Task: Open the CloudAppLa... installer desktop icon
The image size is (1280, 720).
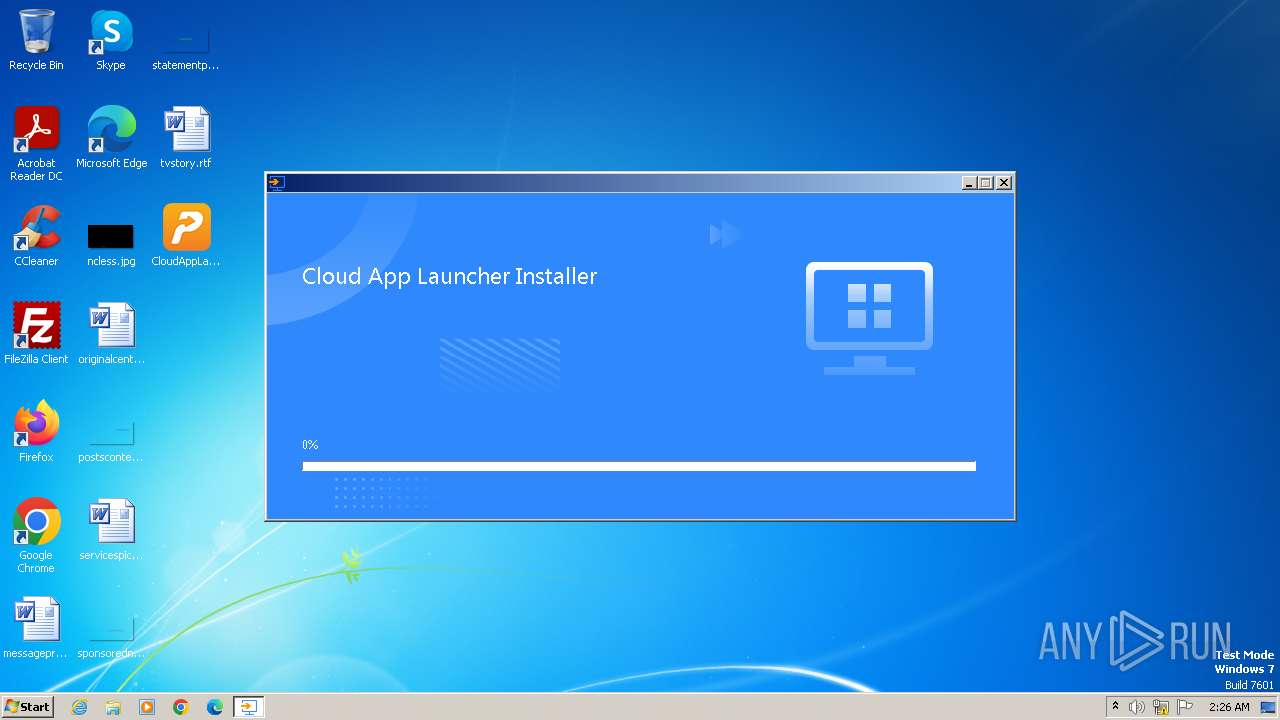Action: [186, 236]
